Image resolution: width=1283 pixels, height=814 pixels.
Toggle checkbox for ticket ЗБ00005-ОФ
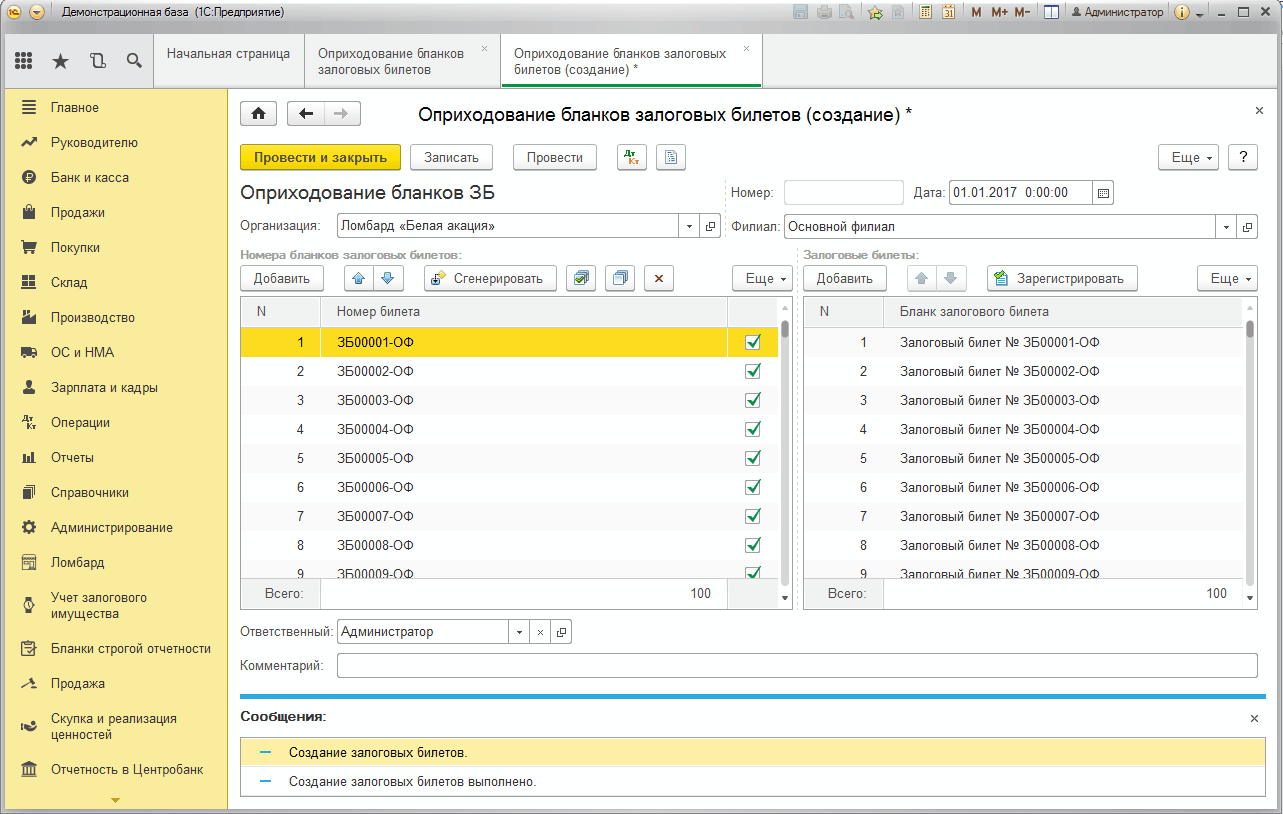(753, 458)
